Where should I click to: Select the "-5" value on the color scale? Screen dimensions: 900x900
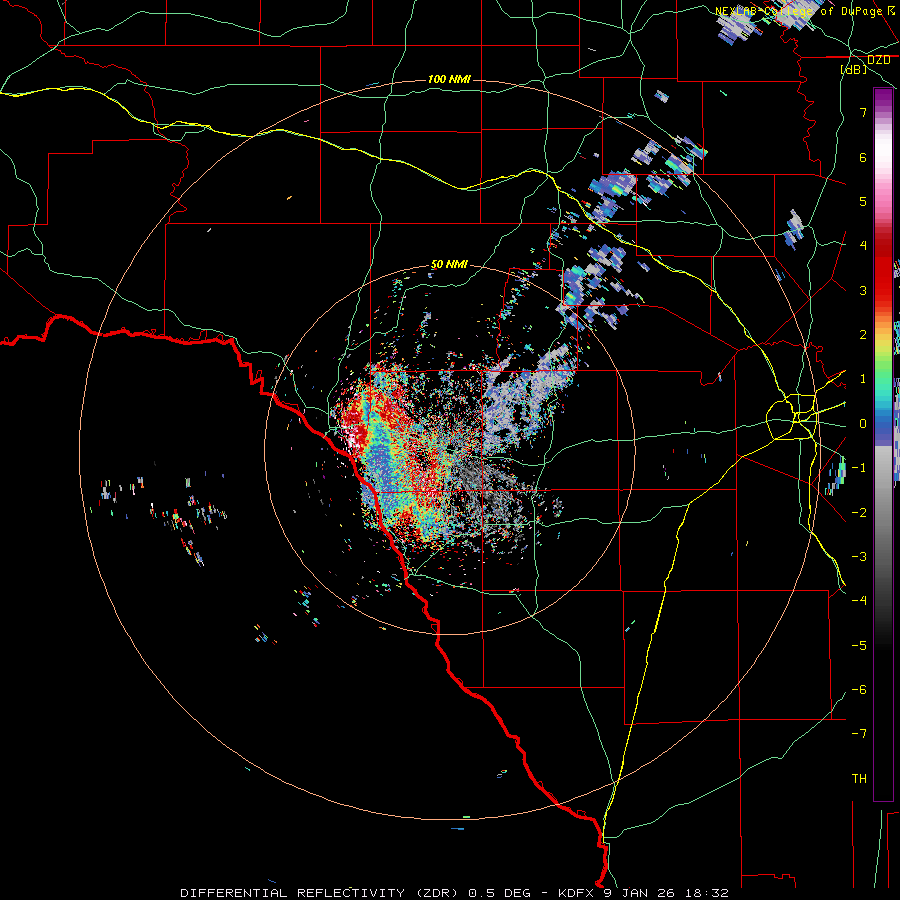pos(859,645)
